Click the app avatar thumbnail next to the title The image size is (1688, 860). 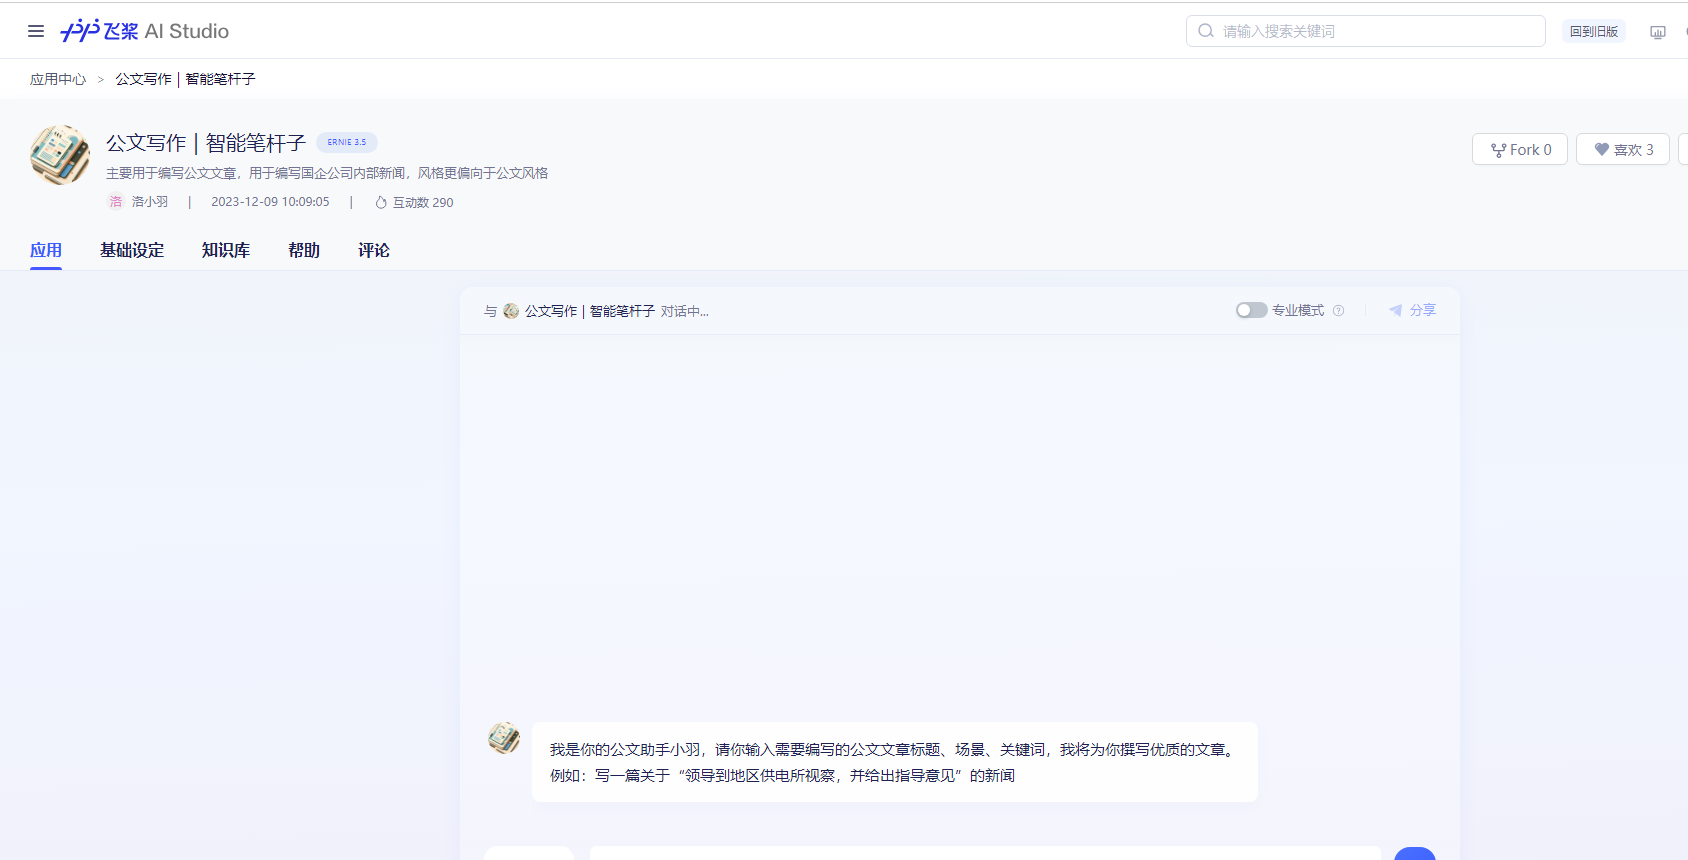[60, 155]
